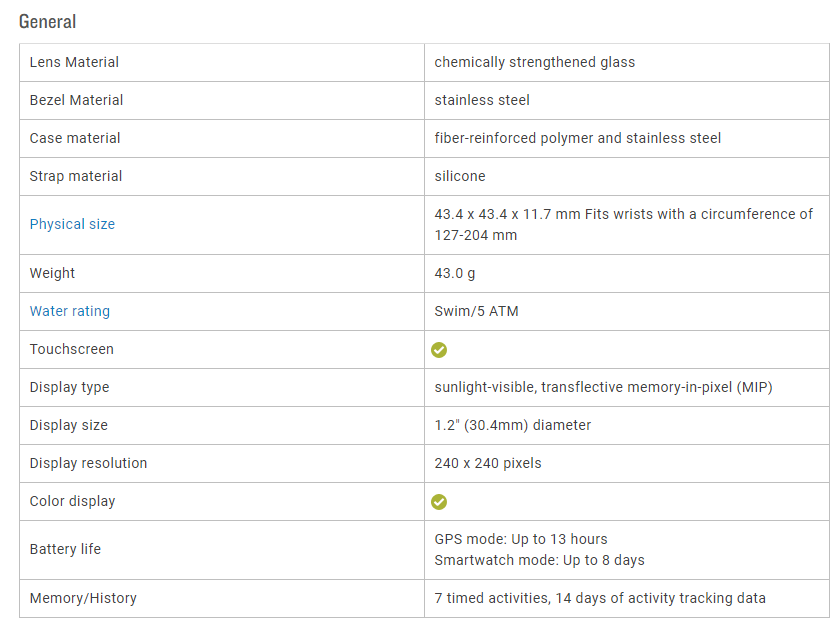Select the Weight label cell

[52, 273]
